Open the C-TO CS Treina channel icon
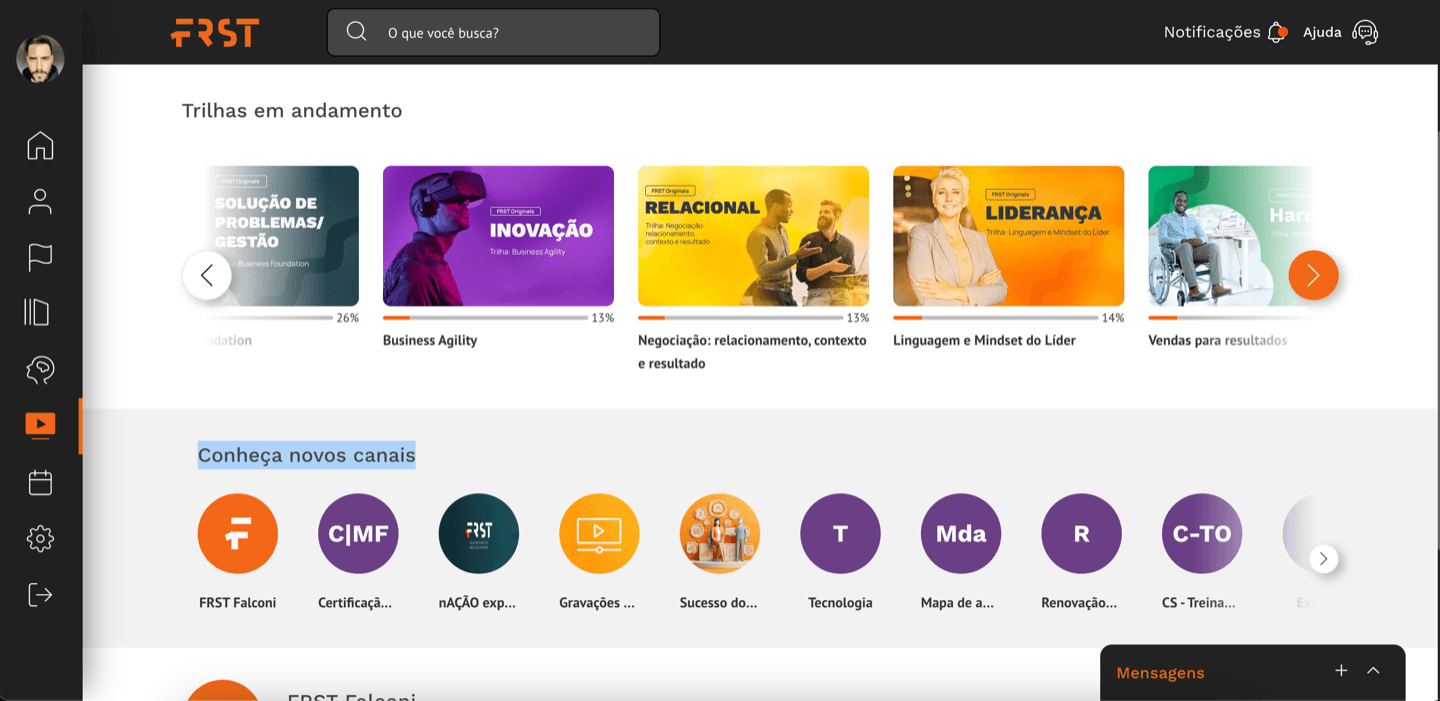This screenshot has width=1440, height=701. (x=1202, y=533)
